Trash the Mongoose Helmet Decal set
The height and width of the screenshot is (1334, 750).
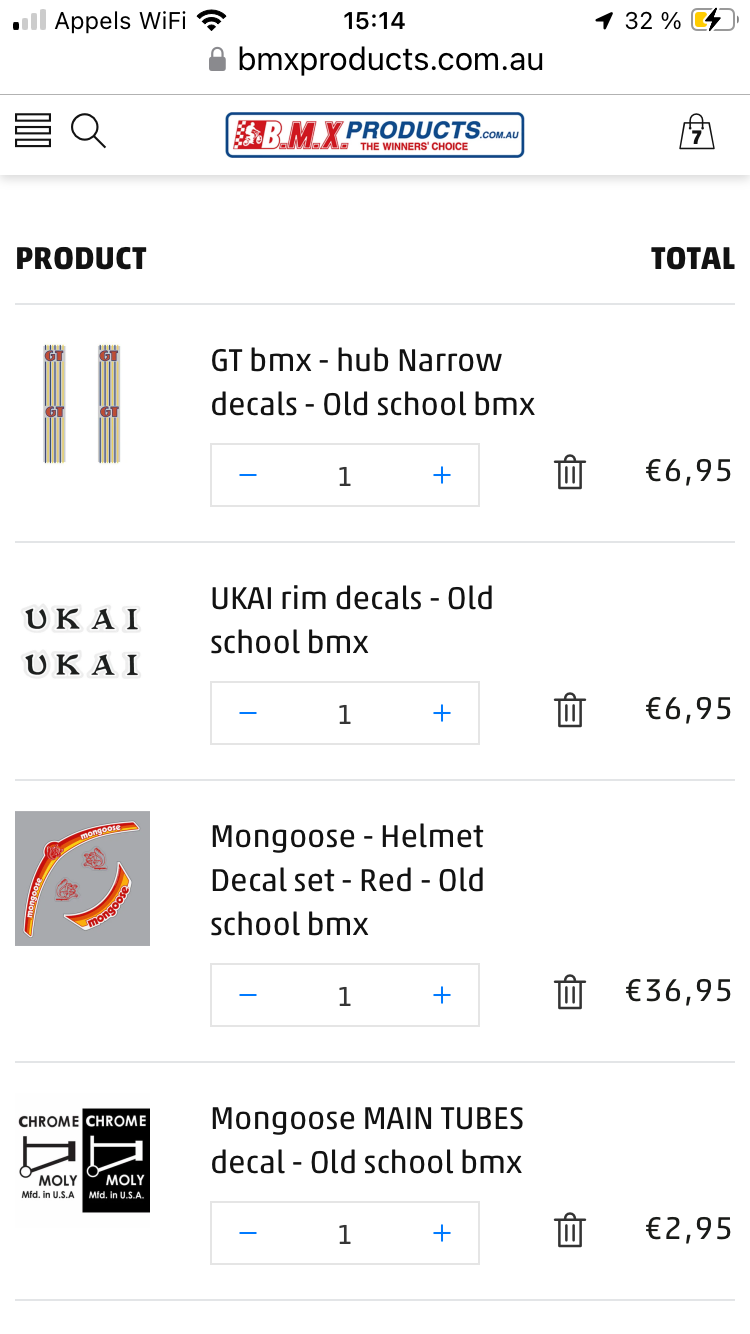click(569, 992)
